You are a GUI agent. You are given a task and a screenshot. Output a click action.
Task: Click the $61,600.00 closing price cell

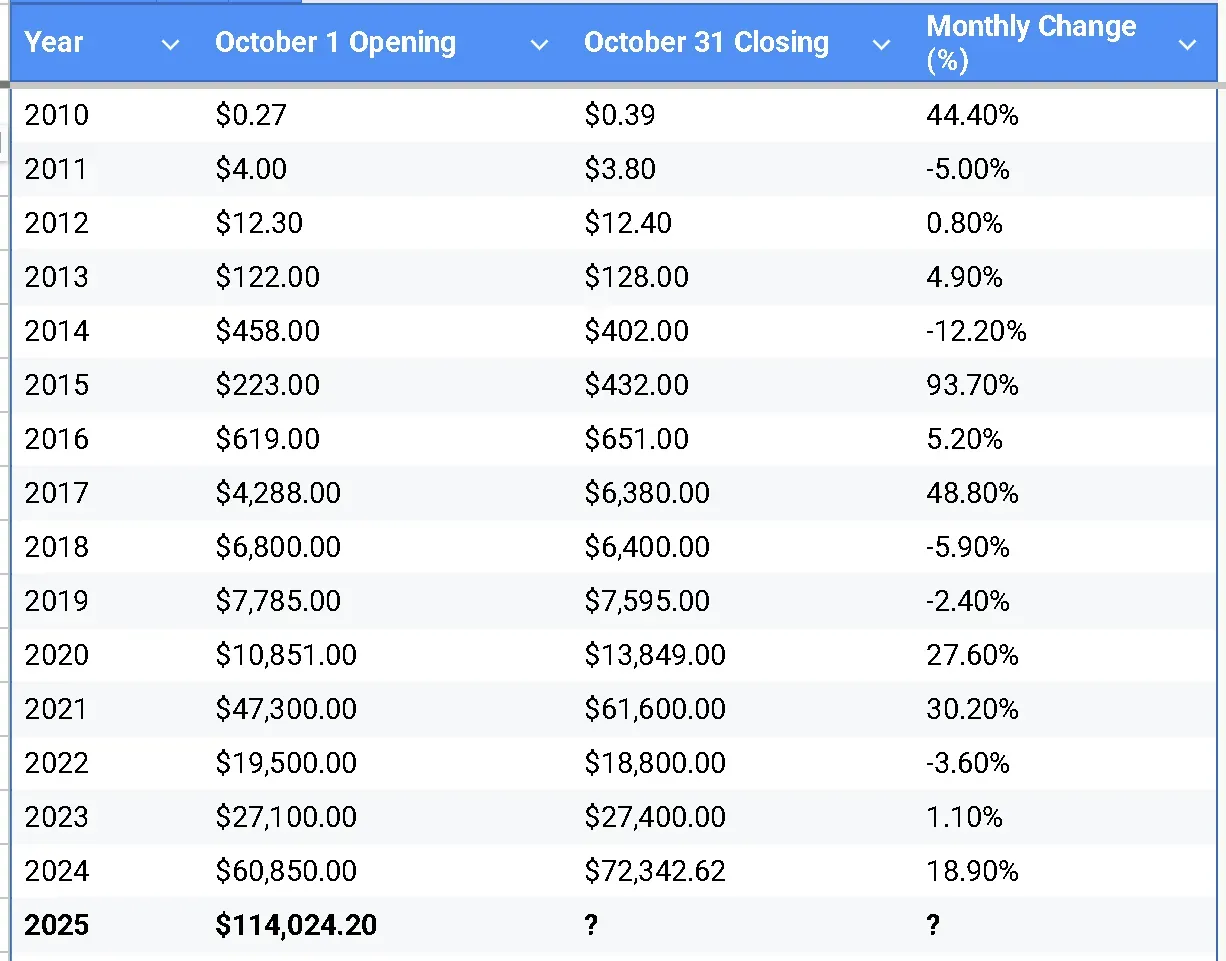point(655,709)
